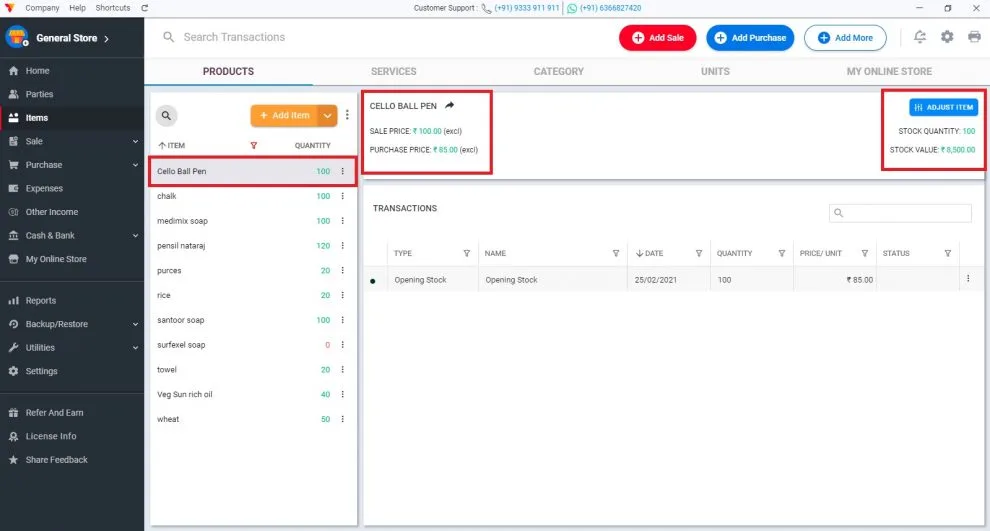Filter transactions by DATE column
Image resolution: width=990 pixels, height=531 pixels.
point(699,253)
